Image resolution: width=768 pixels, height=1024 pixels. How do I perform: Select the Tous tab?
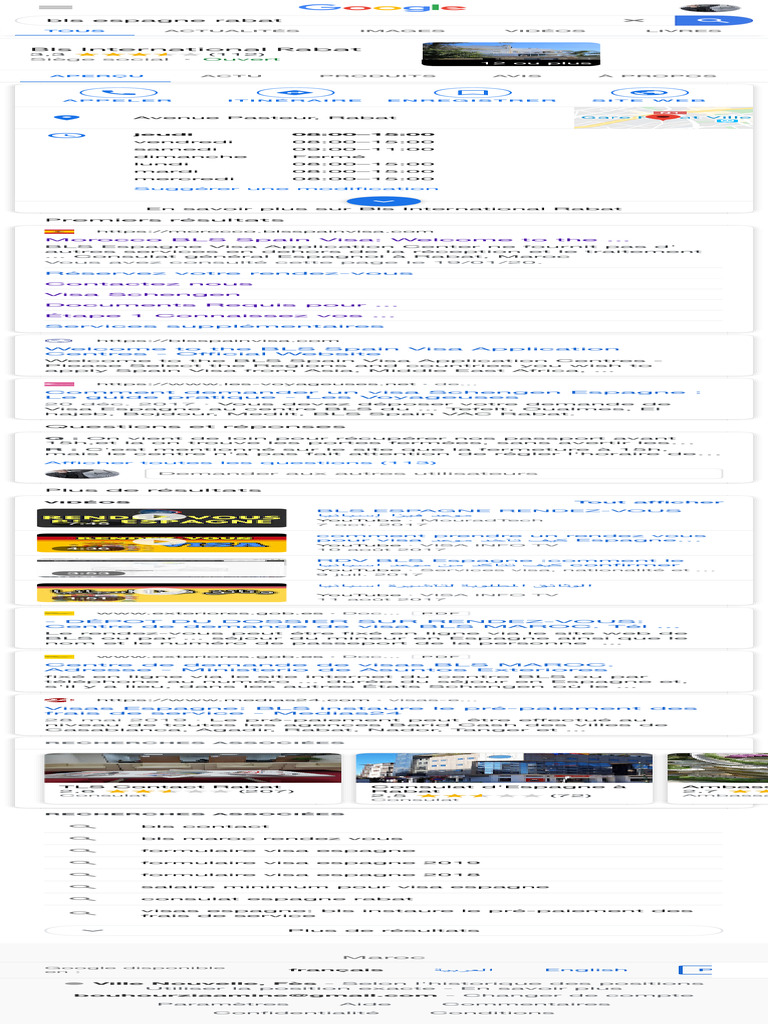click(74, 31)
